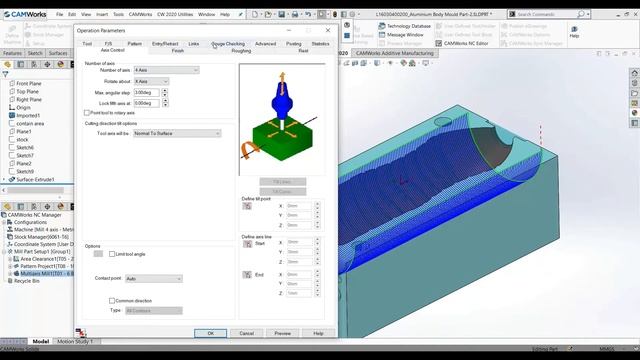640x360 pixels.
Task: Open the Tool axis will be dropdown
Action: (177, 133)
